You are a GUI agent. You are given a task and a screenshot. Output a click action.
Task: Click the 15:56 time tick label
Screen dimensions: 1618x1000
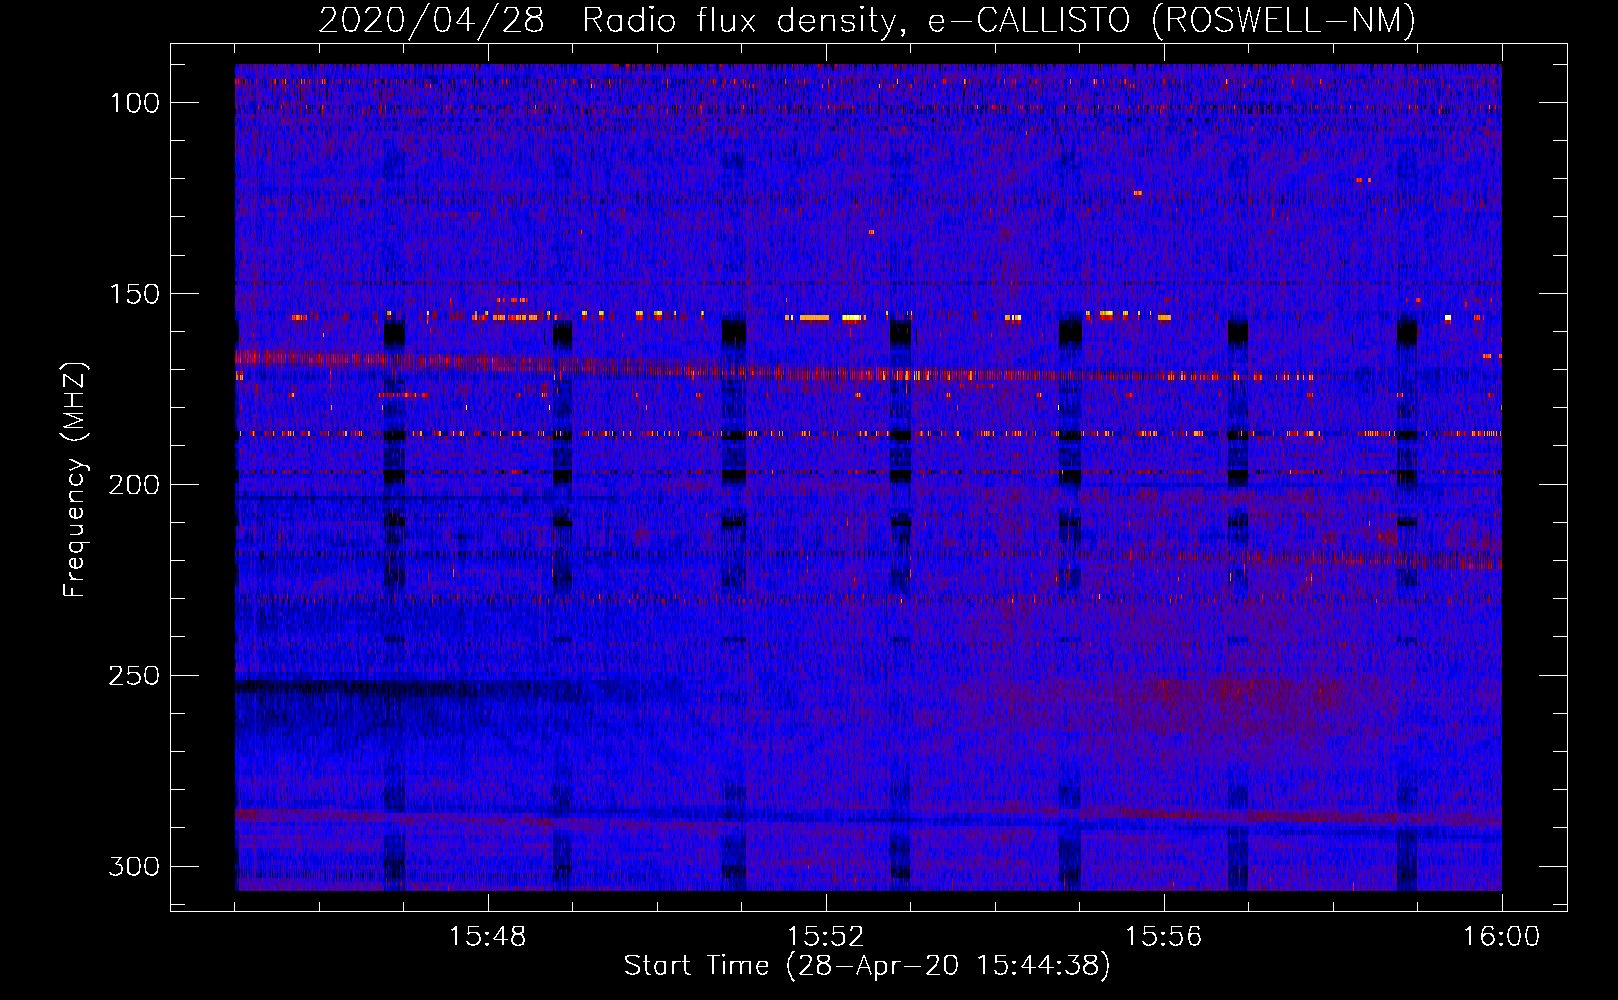[1163, 937]
